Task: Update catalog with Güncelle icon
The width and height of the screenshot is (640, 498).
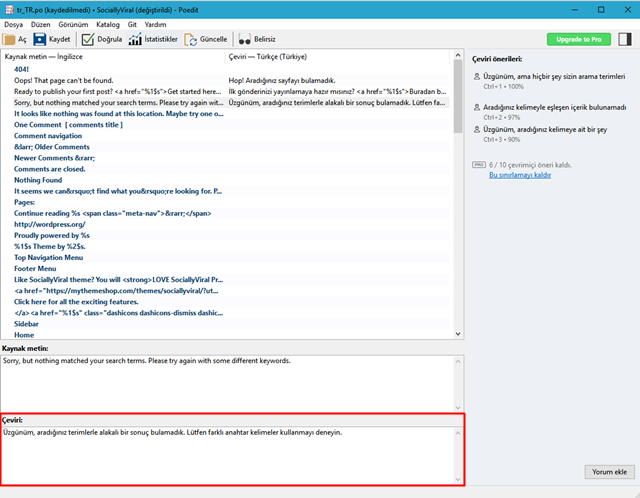Action: (191, 40)
